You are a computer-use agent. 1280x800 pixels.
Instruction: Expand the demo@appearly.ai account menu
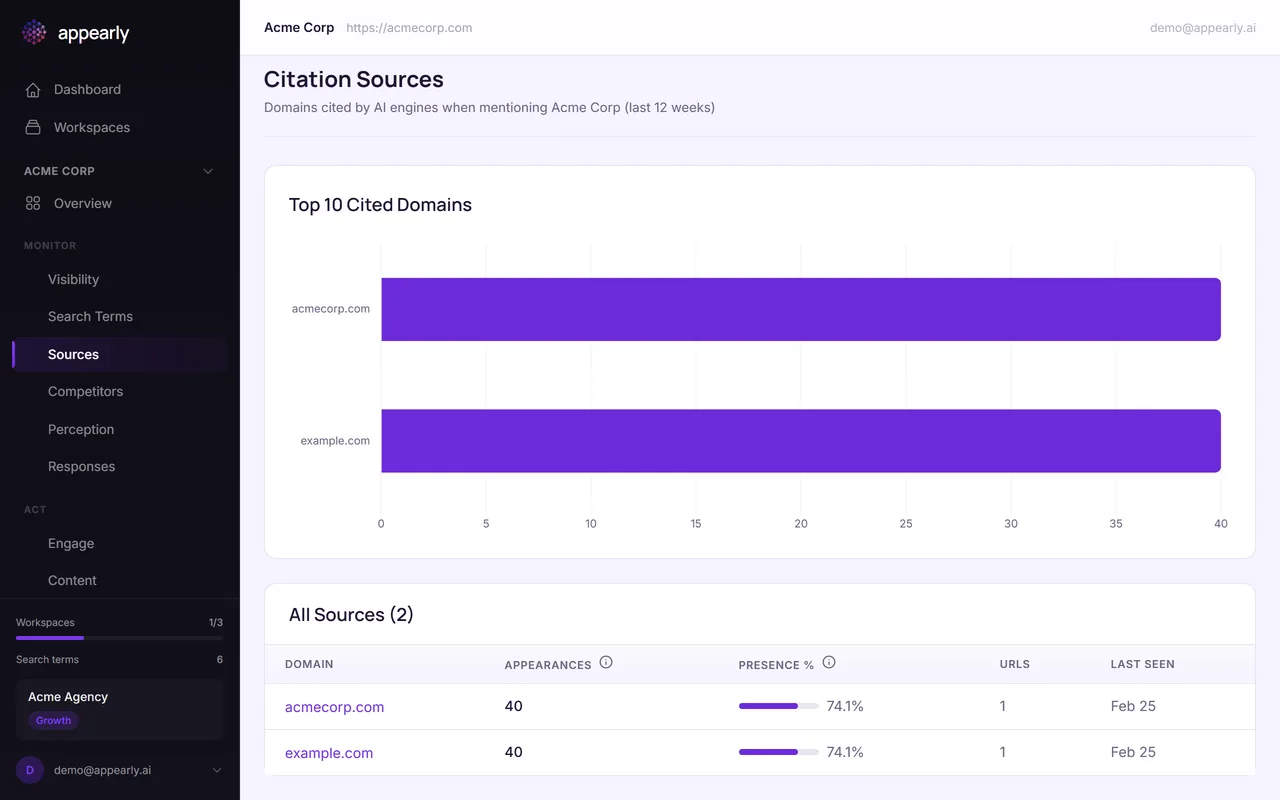[217, 770]
